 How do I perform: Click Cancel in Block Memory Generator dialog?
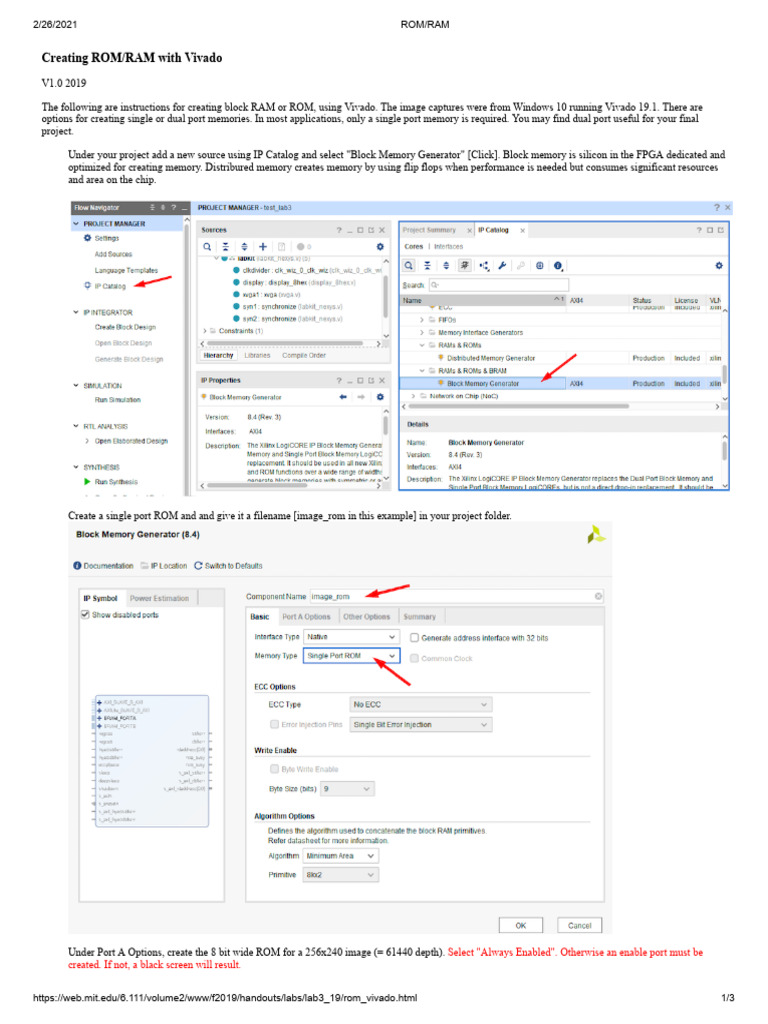click(579, 925)
